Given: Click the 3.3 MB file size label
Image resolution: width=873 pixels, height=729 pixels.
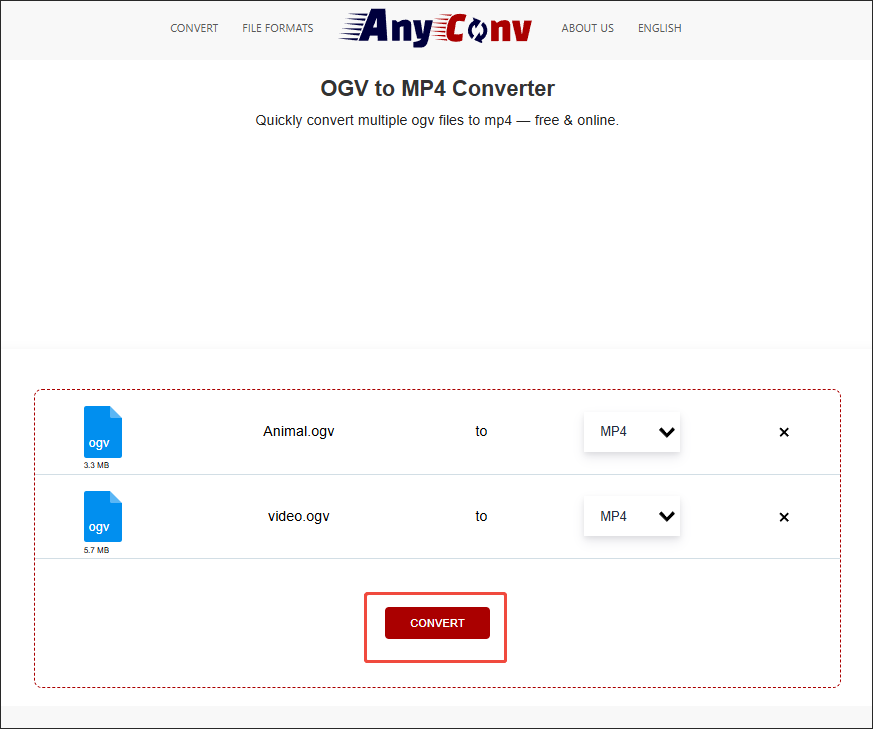Looking at the screenshot, I should (96, 465).
